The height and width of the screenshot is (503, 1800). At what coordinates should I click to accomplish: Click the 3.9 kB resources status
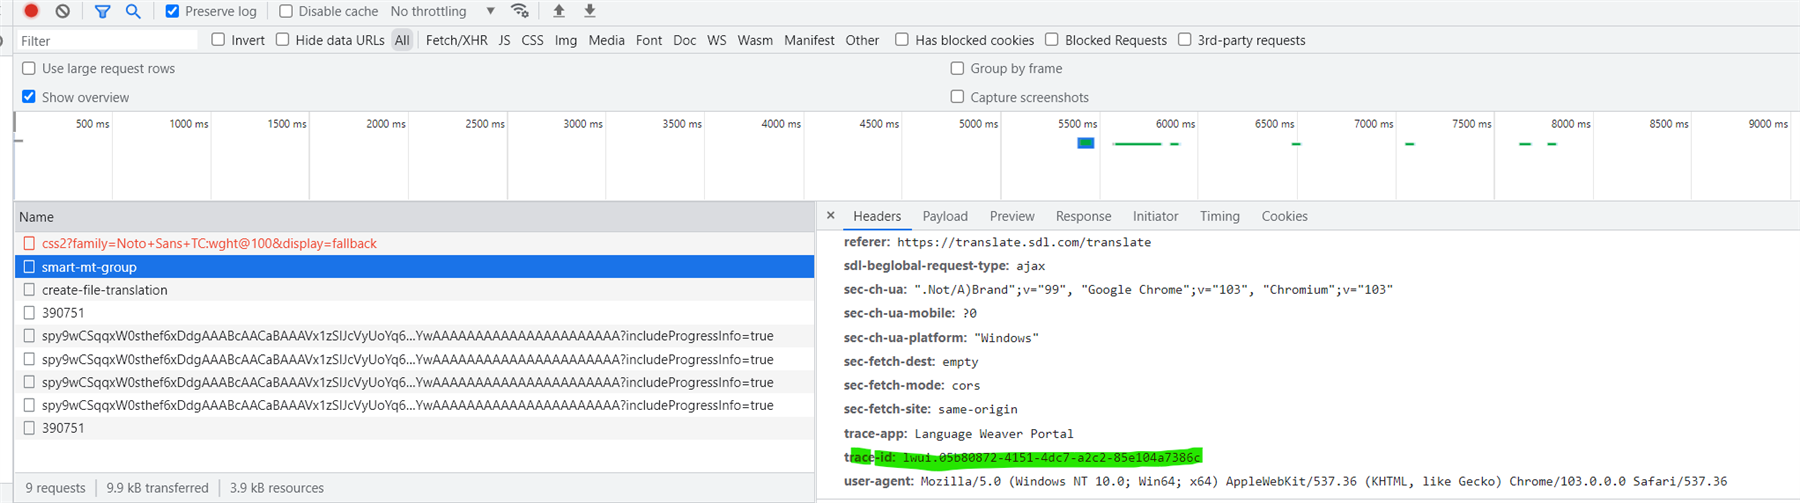276,488
